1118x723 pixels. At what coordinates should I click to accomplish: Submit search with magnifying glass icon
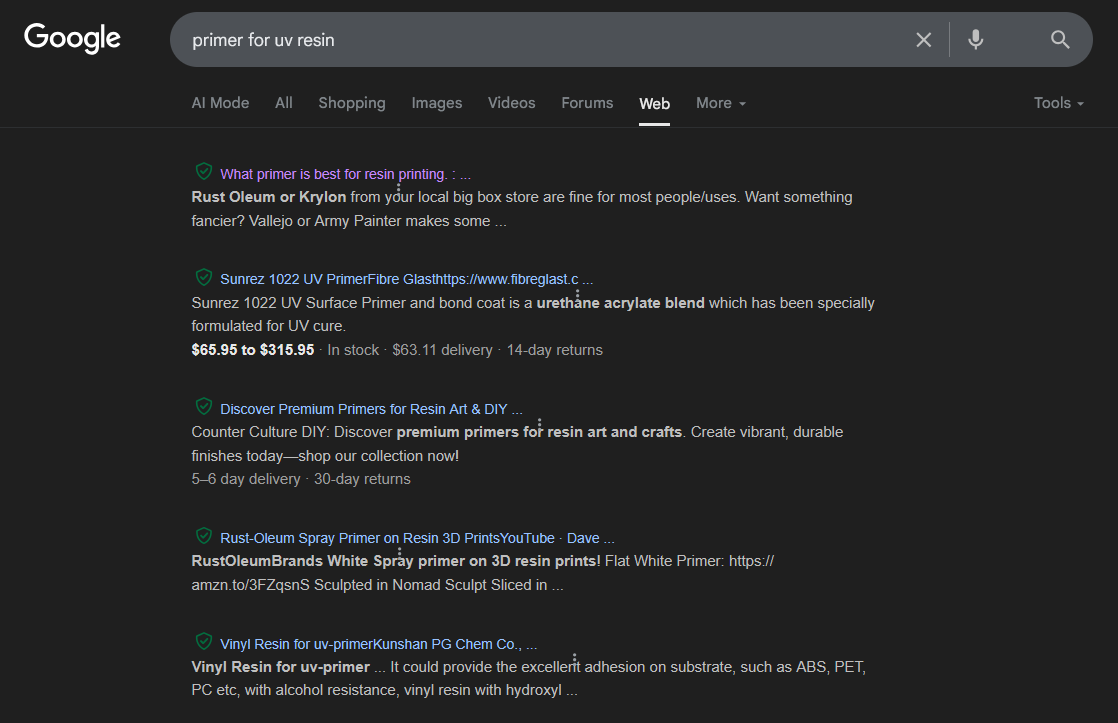pos(1060,40)
